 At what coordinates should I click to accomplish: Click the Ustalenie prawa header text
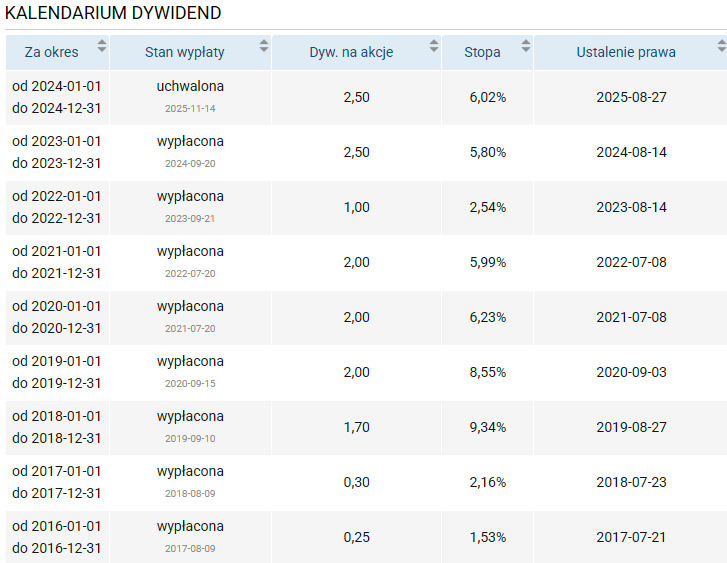coord(626,52)
